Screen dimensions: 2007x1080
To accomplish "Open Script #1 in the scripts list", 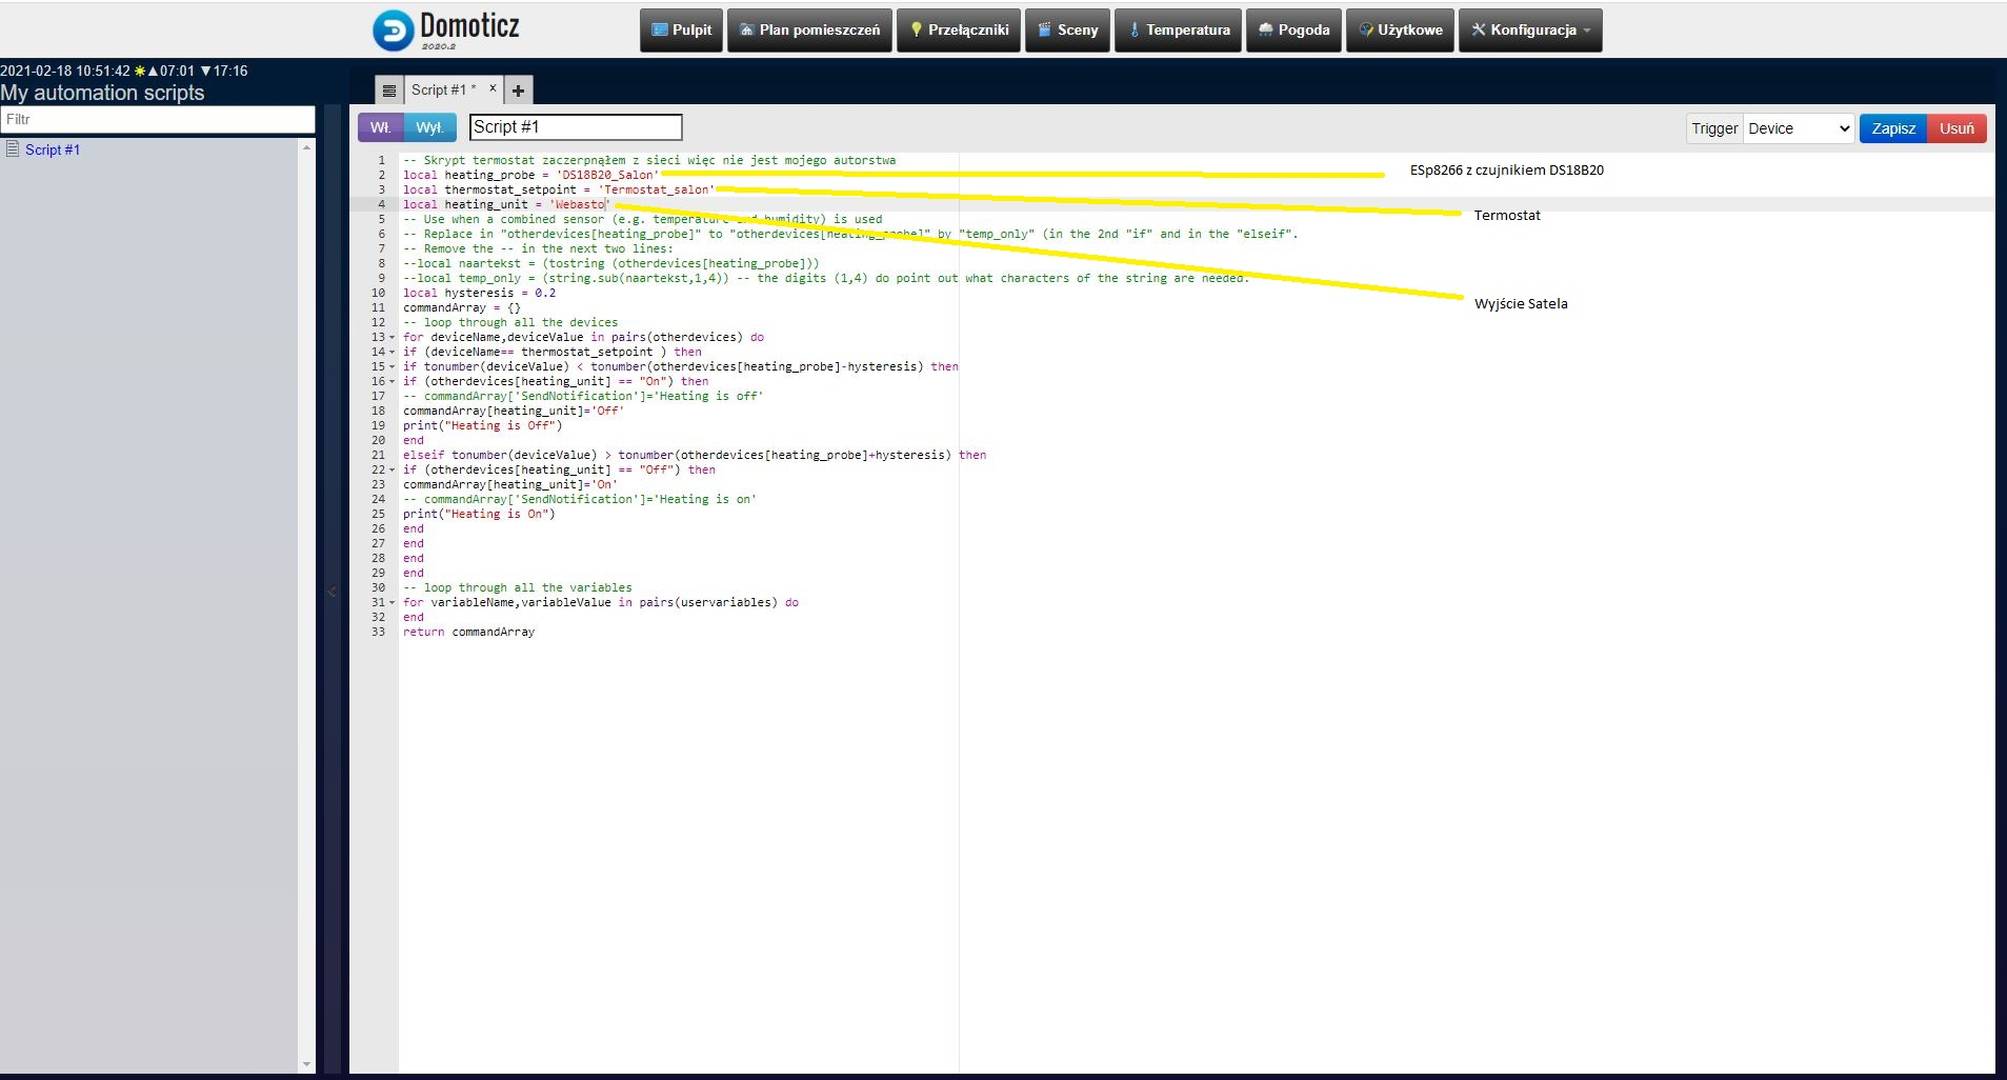I will click(52, 149).
